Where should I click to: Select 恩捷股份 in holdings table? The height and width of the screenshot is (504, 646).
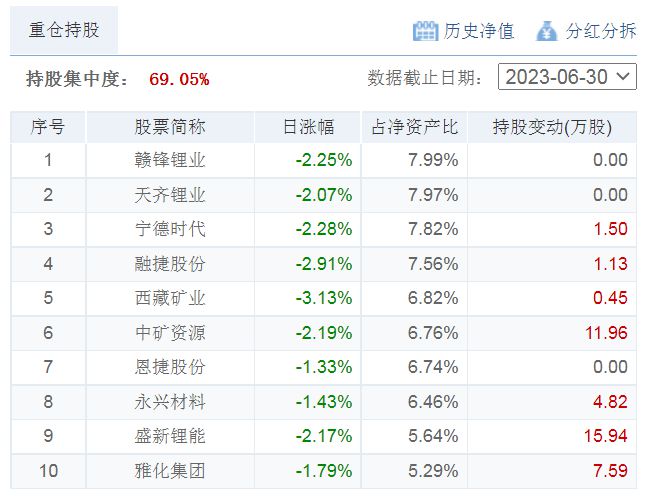(x=170, y=367)
